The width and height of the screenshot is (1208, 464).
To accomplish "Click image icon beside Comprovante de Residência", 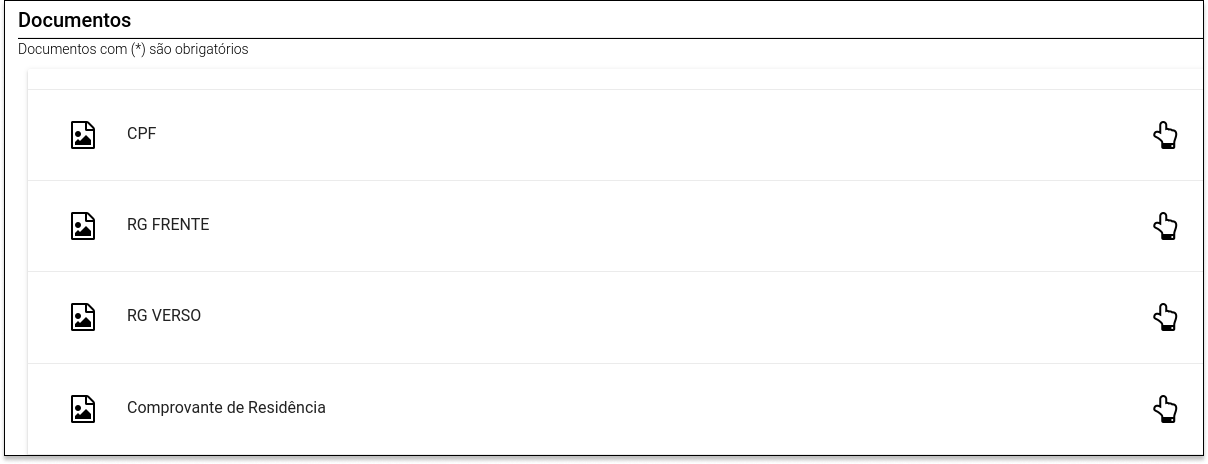I will pyautogui.click(x=83, y=409).
